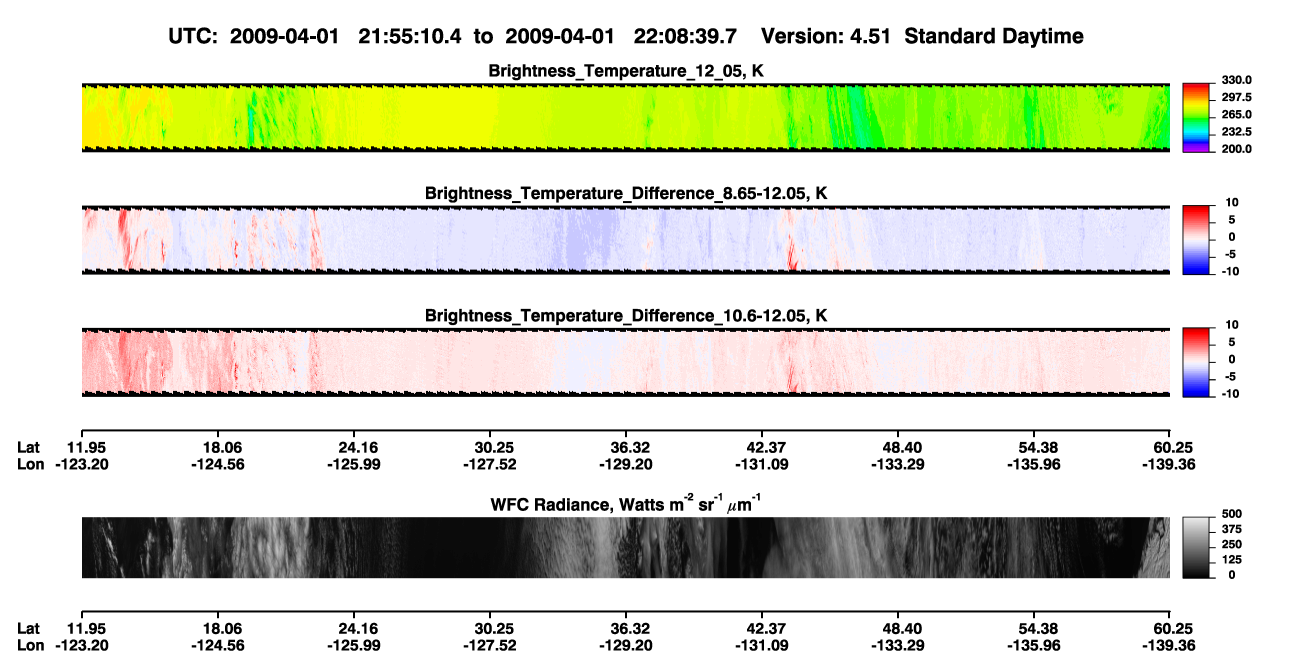Click the 10 tick of the 10.6-12.05 colorbar
Screen dimensions: 1300x667
1231,326
